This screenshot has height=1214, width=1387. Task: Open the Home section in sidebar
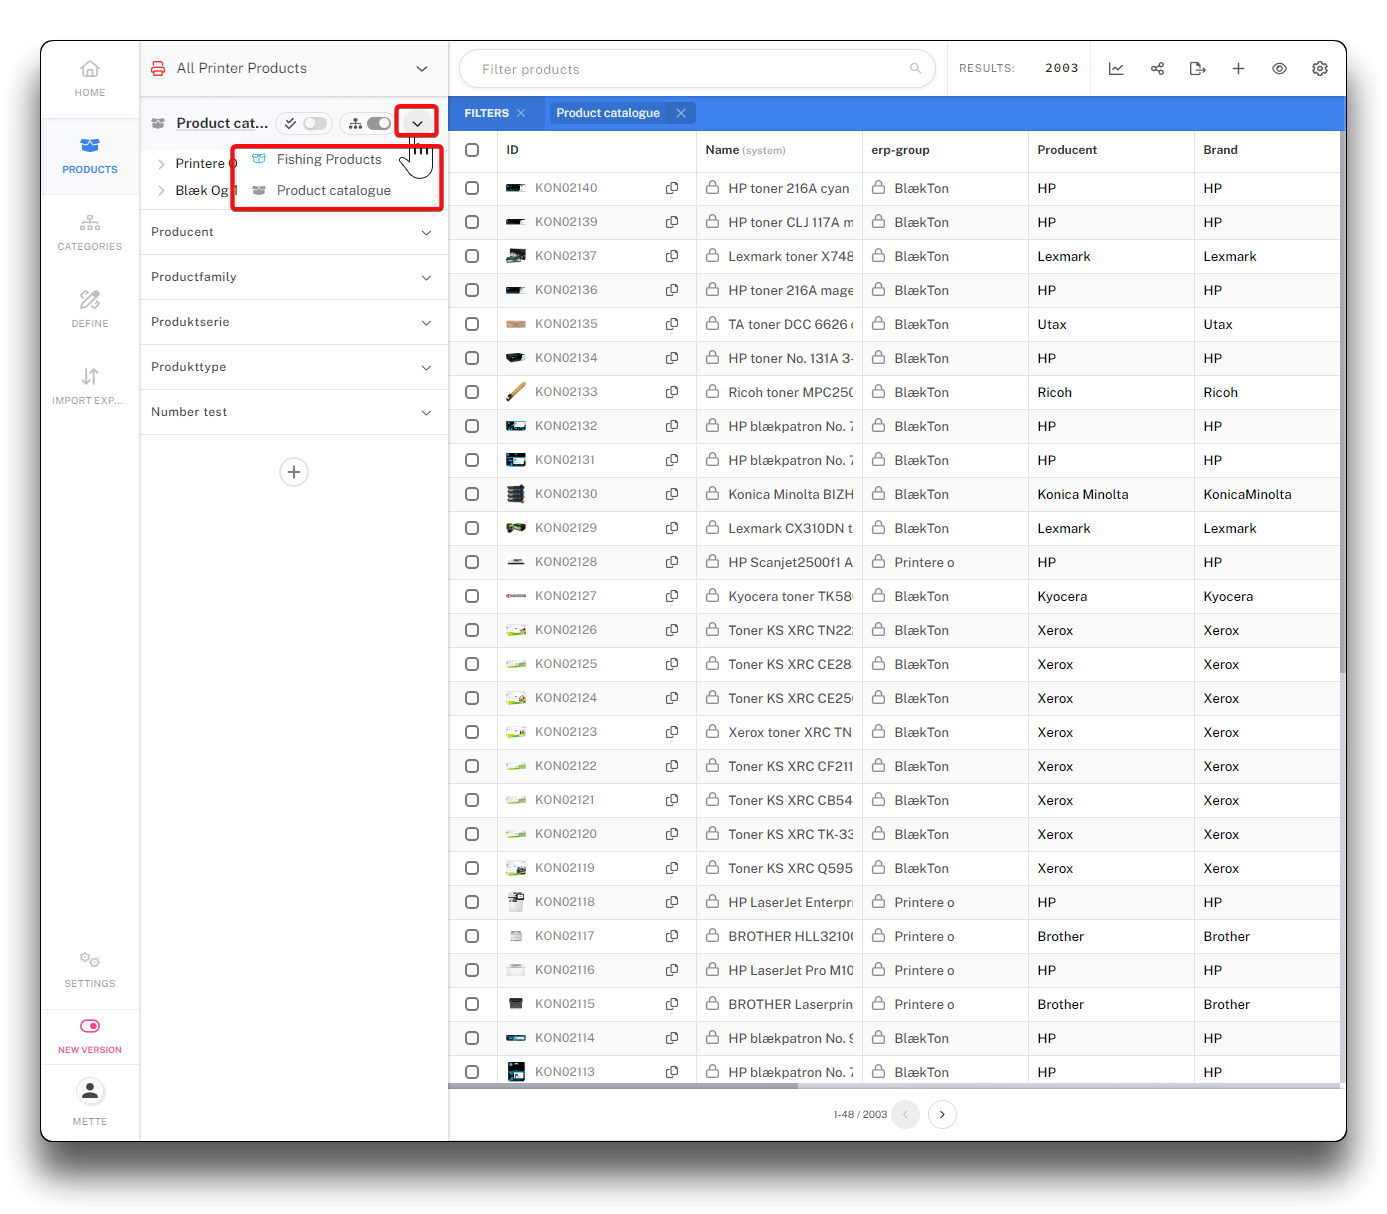pyautogui.click(x=90, y=78)
